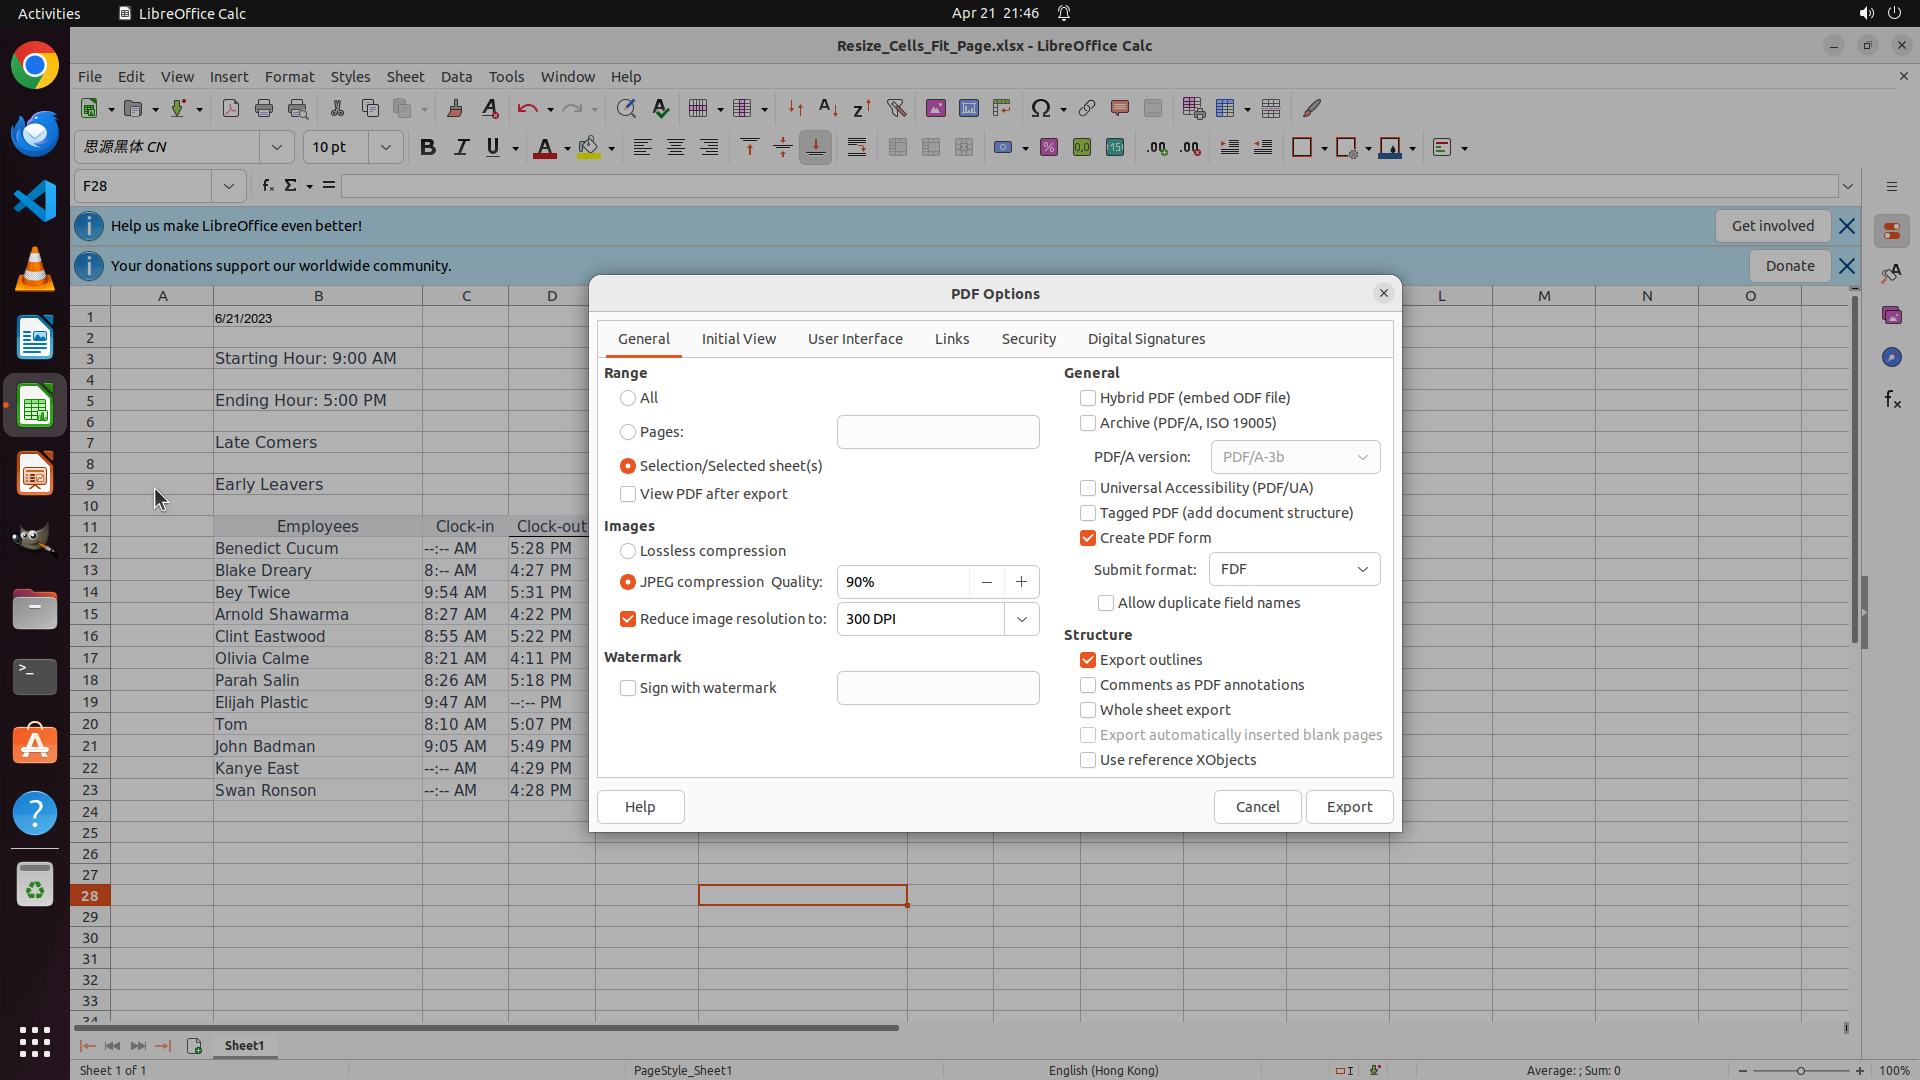Switch to the Security tab
Image resolution: width=1920 pixels, height=1080 pixels.
pos(1028,339)
